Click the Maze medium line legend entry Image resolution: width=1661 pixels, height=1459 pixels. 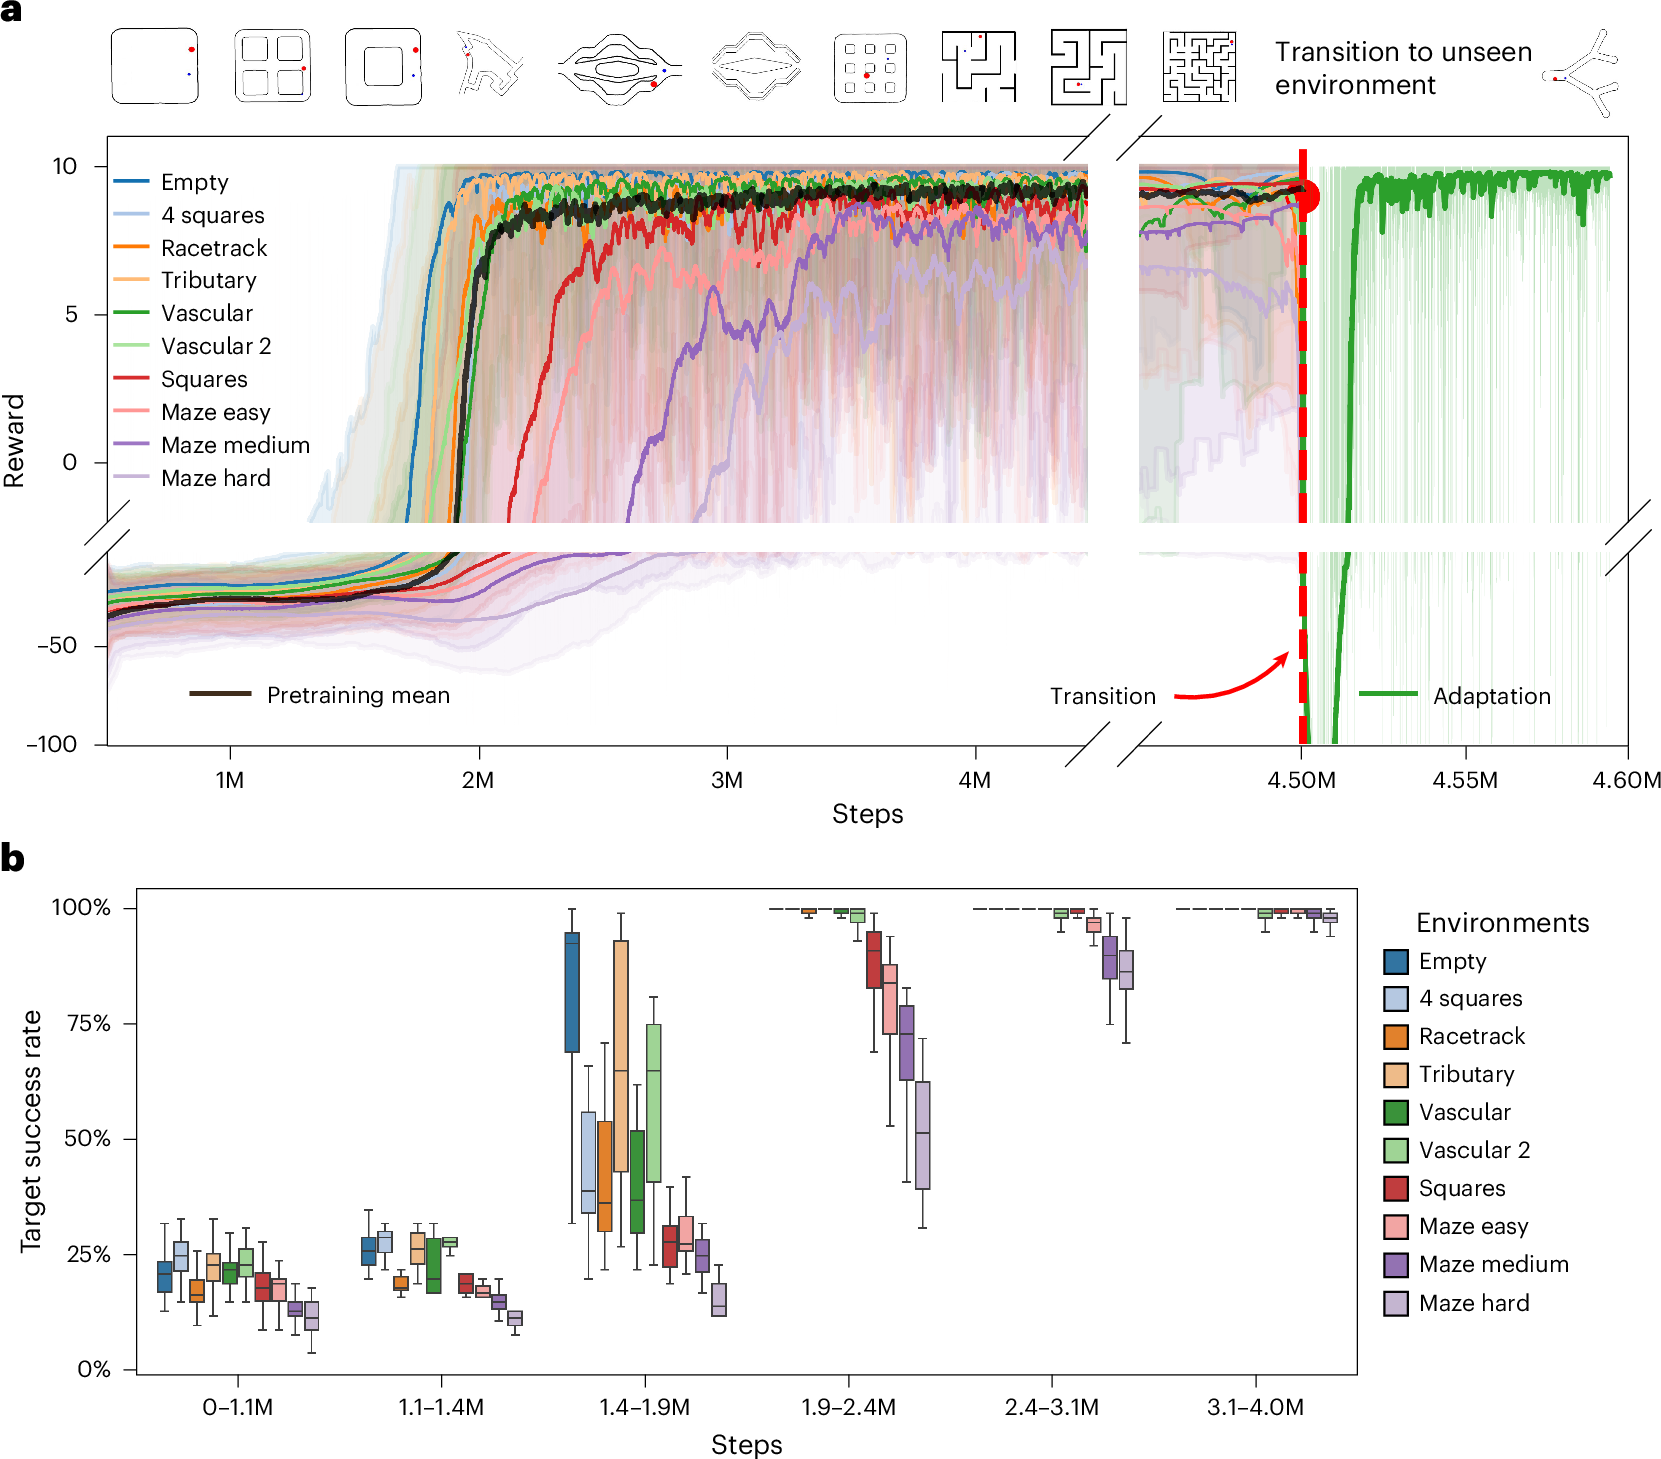tap(235, 445)
